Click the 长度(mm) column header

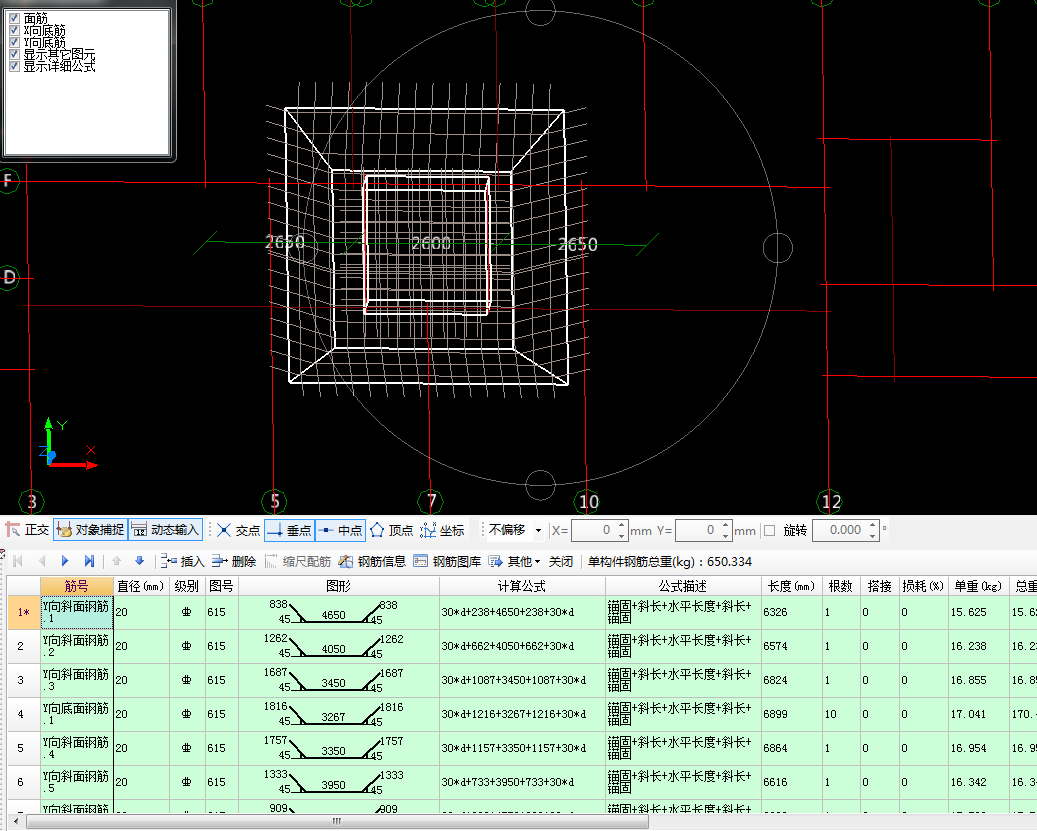point(791,586)
